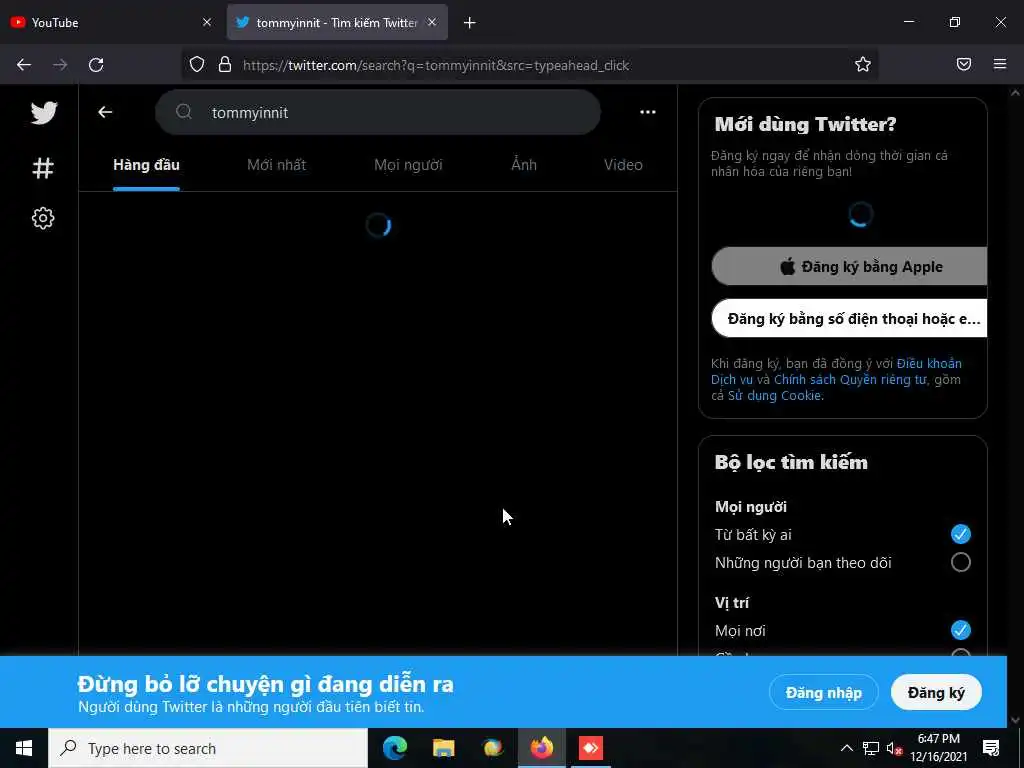Open the Chính sách Quyền riêng tư link

850,379
